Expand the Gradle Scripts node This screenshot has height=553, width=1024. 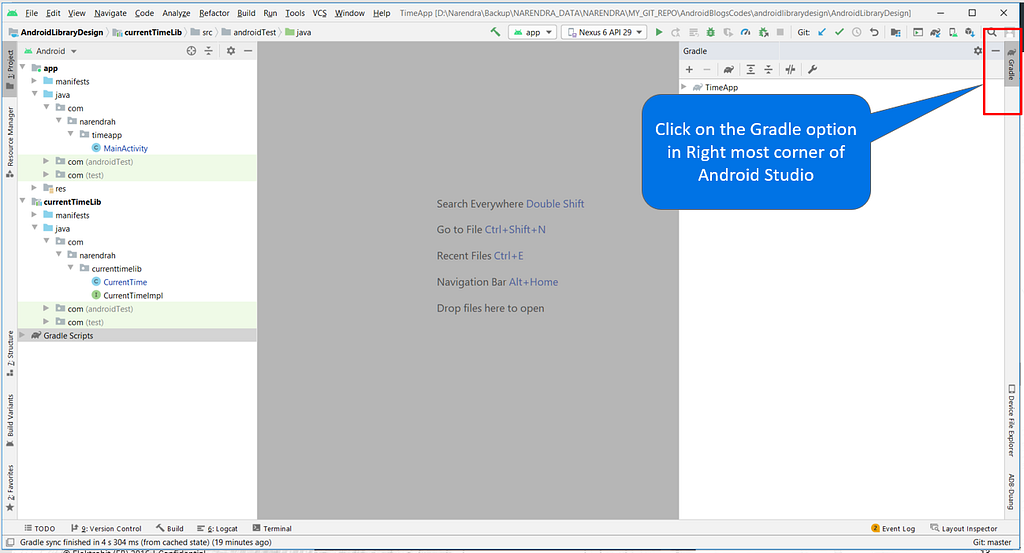click(23, 335)
